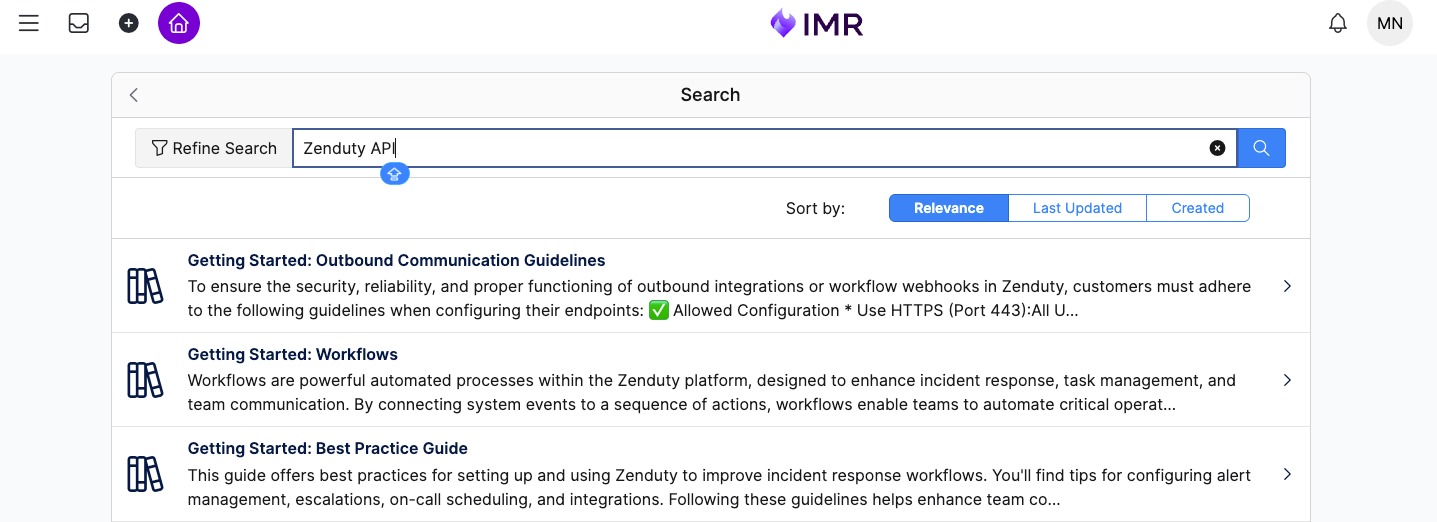Click books icon for Workflows result
Image resolution: width=1437 pixels, height=522 pixels.
click(x=145, y=380)
